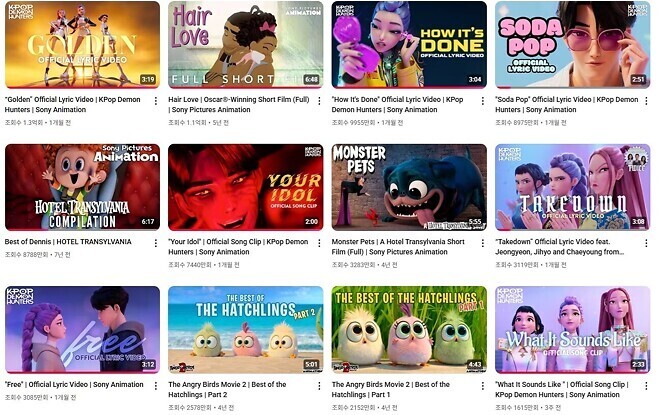This screenshot has height=415, width=660.
Task: Open three-dot menu for Your Idol song clip
Action: (319, 243)
